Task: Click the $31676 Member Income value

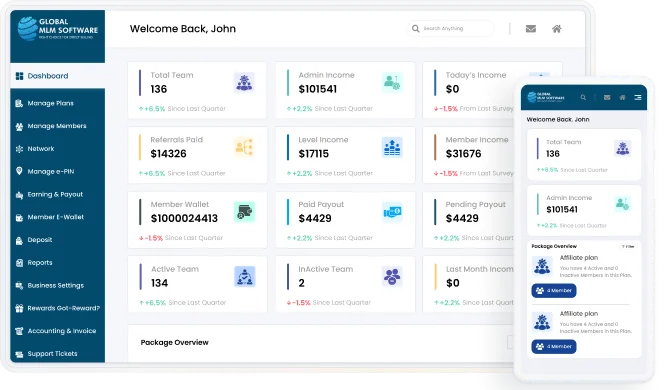Action: pos(463,154)
